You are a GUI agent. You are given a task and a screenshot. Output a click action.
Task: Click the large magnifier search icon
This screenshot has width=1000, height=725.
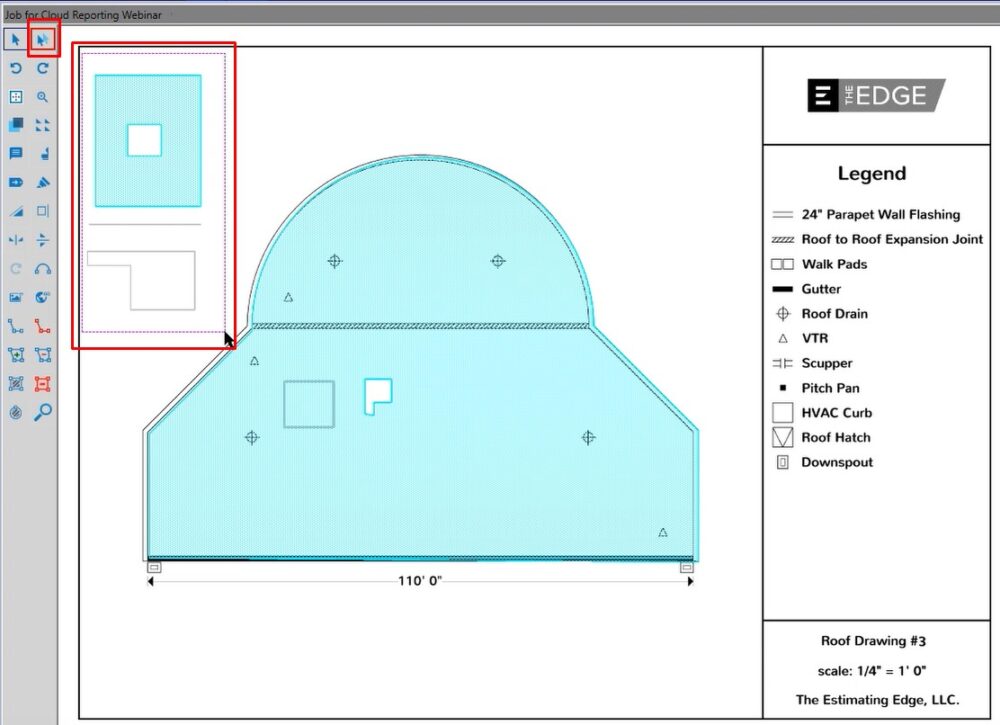pyautogui.click(x=43, y=412)
